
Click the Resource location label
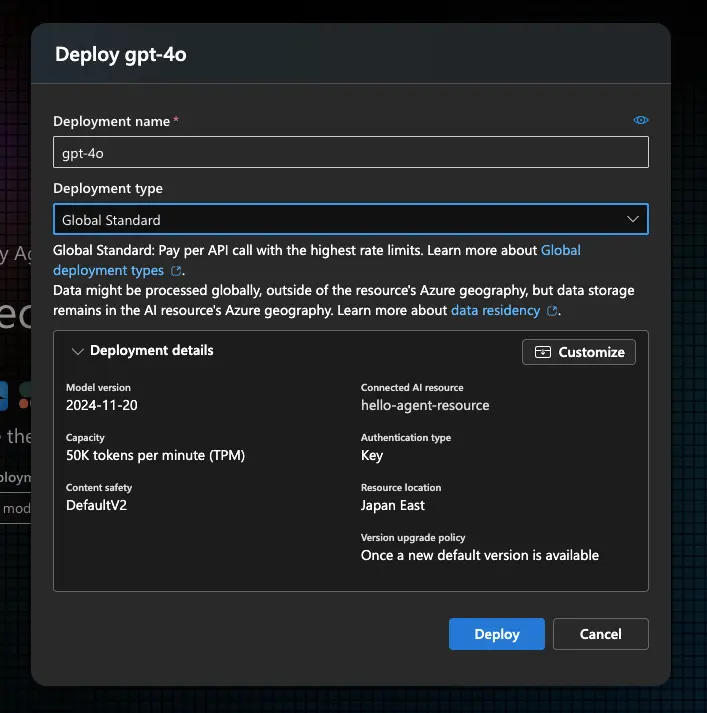[401, 487]
